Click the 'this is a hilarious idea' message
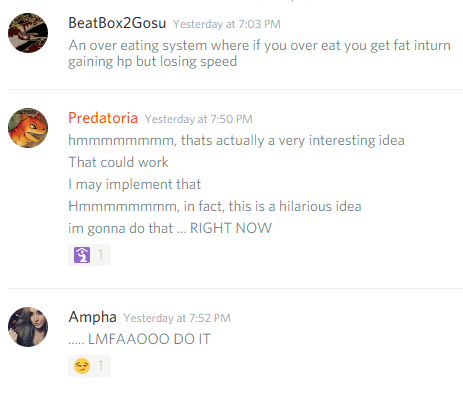The height and width of the screenshot is (397, 463). (x=215, y=206)
